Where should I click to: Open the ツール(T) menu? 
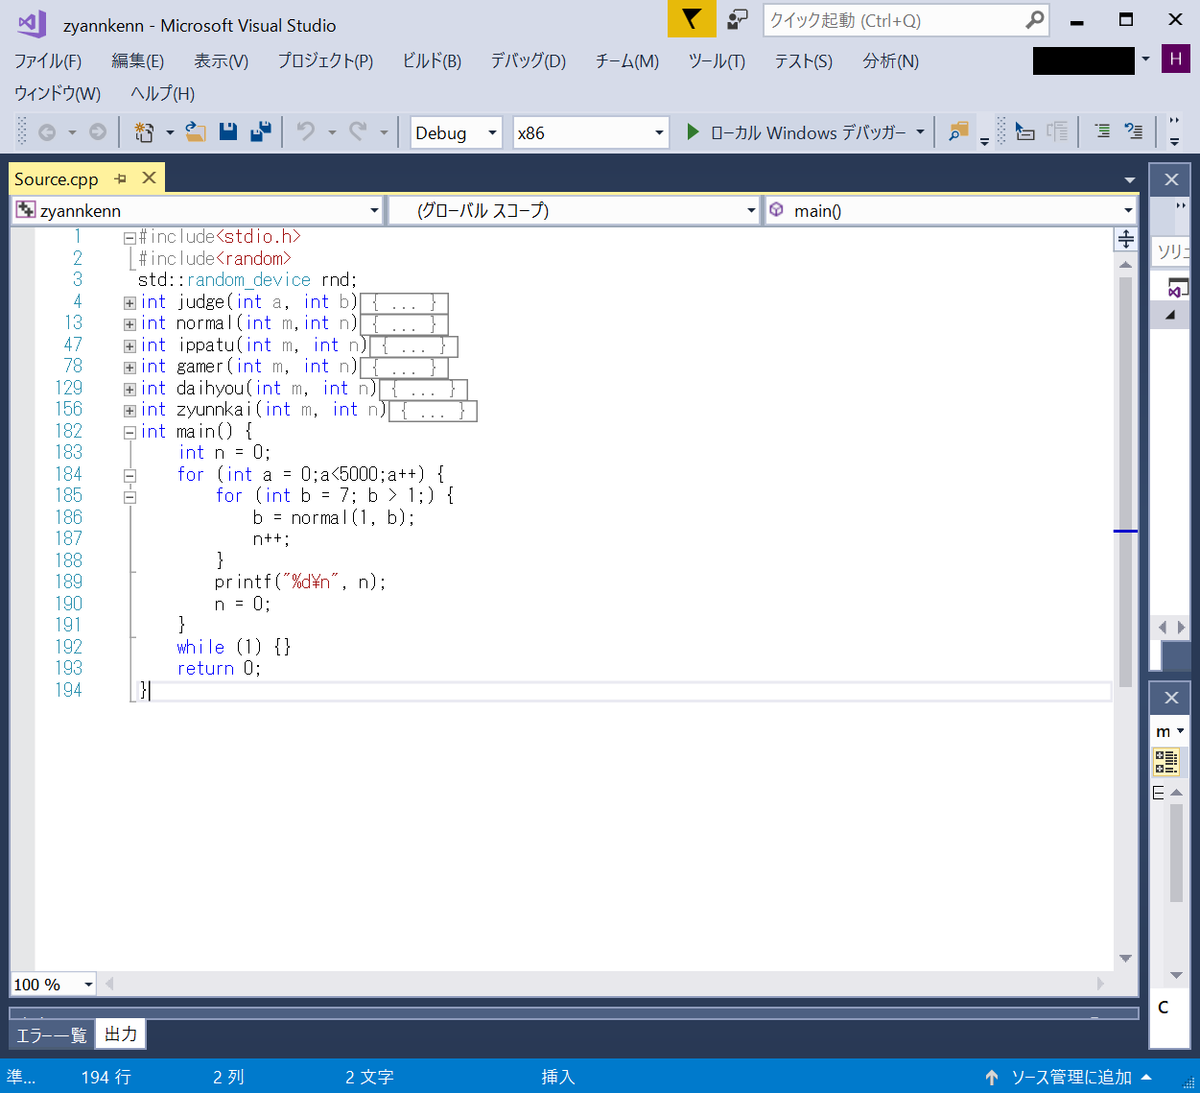(717, 61)
